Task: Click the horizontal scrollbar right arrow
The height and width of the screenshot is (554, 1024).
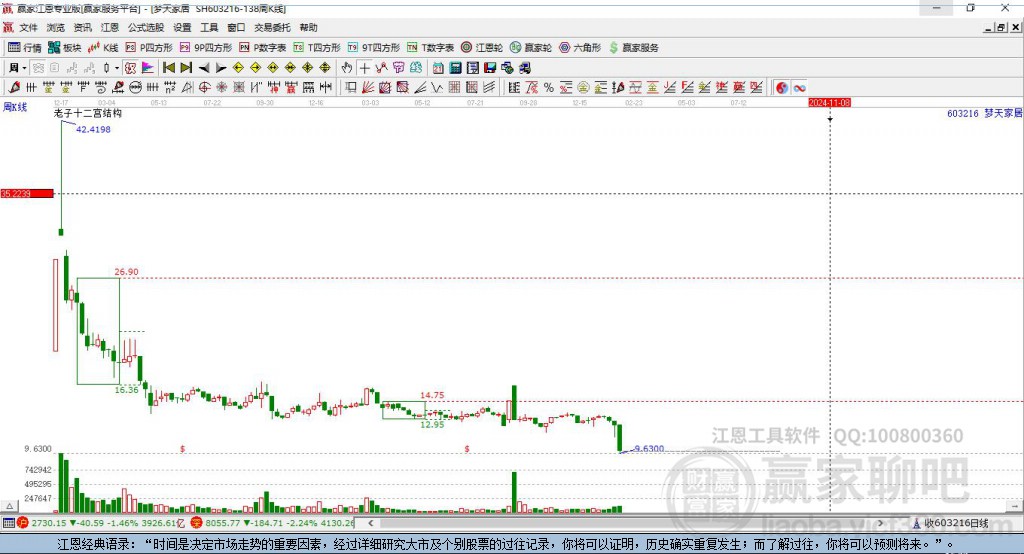Action: click(x=880, y=523)
